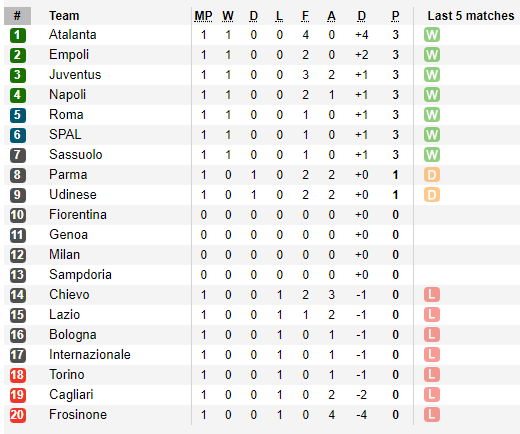Sort by the MP matches played header
The height and width of the screenshot is (434, 520).
[x=203, y=16]
